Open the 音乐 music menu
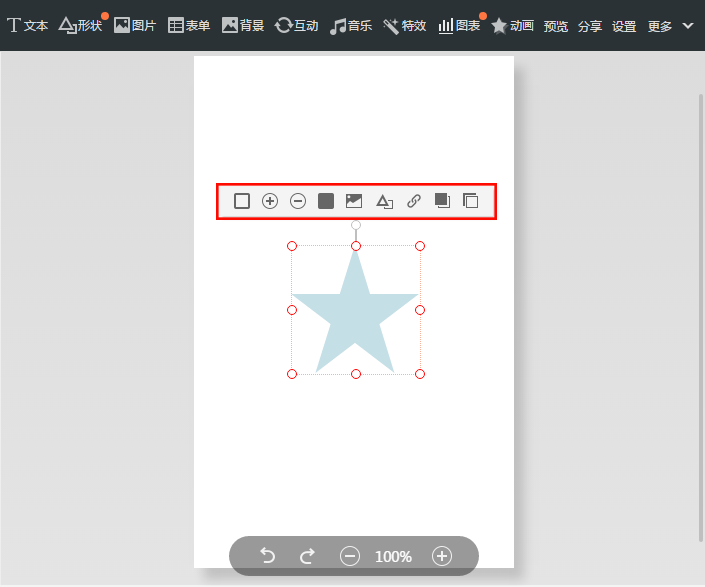 (351, 26)
